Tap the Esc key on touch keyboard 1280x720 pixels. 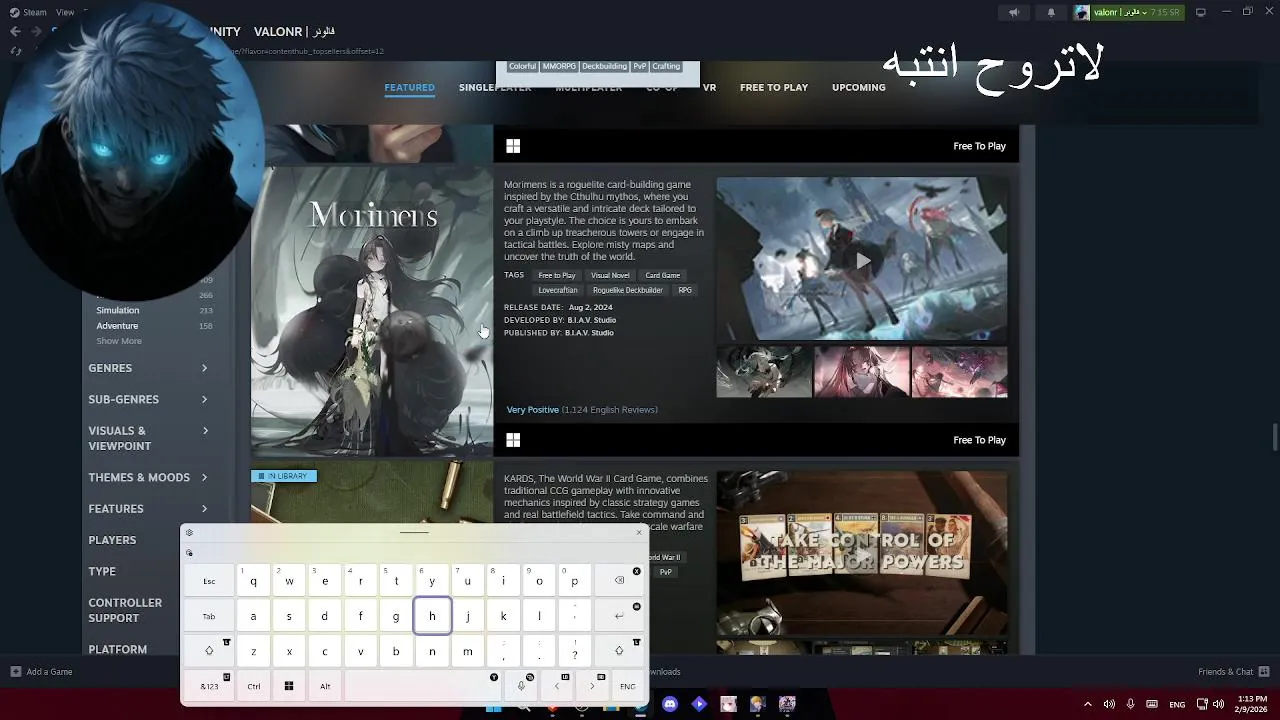[209, 581]
